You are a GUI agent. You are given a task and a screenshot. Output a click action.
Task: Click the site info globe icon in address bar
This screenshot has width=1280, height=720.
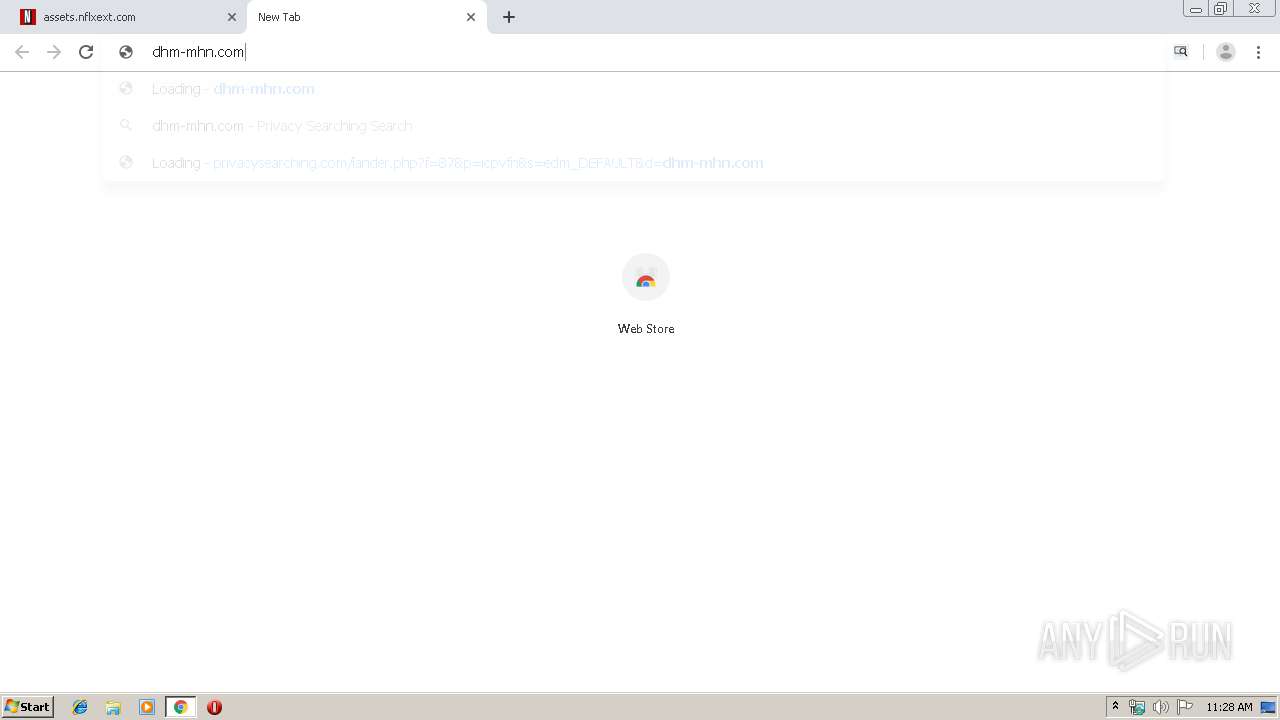coord(126,52)
